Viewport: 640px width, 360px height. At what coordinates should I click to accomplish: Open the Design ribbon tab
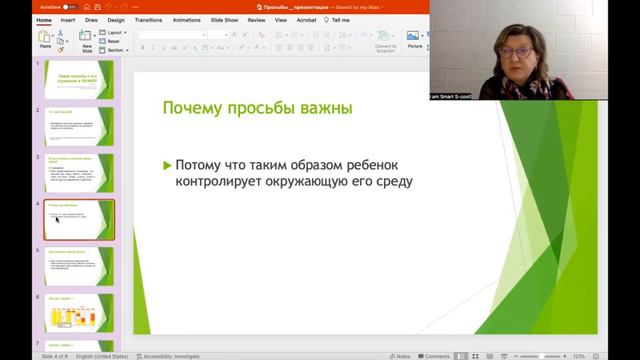tap(116, 20)
